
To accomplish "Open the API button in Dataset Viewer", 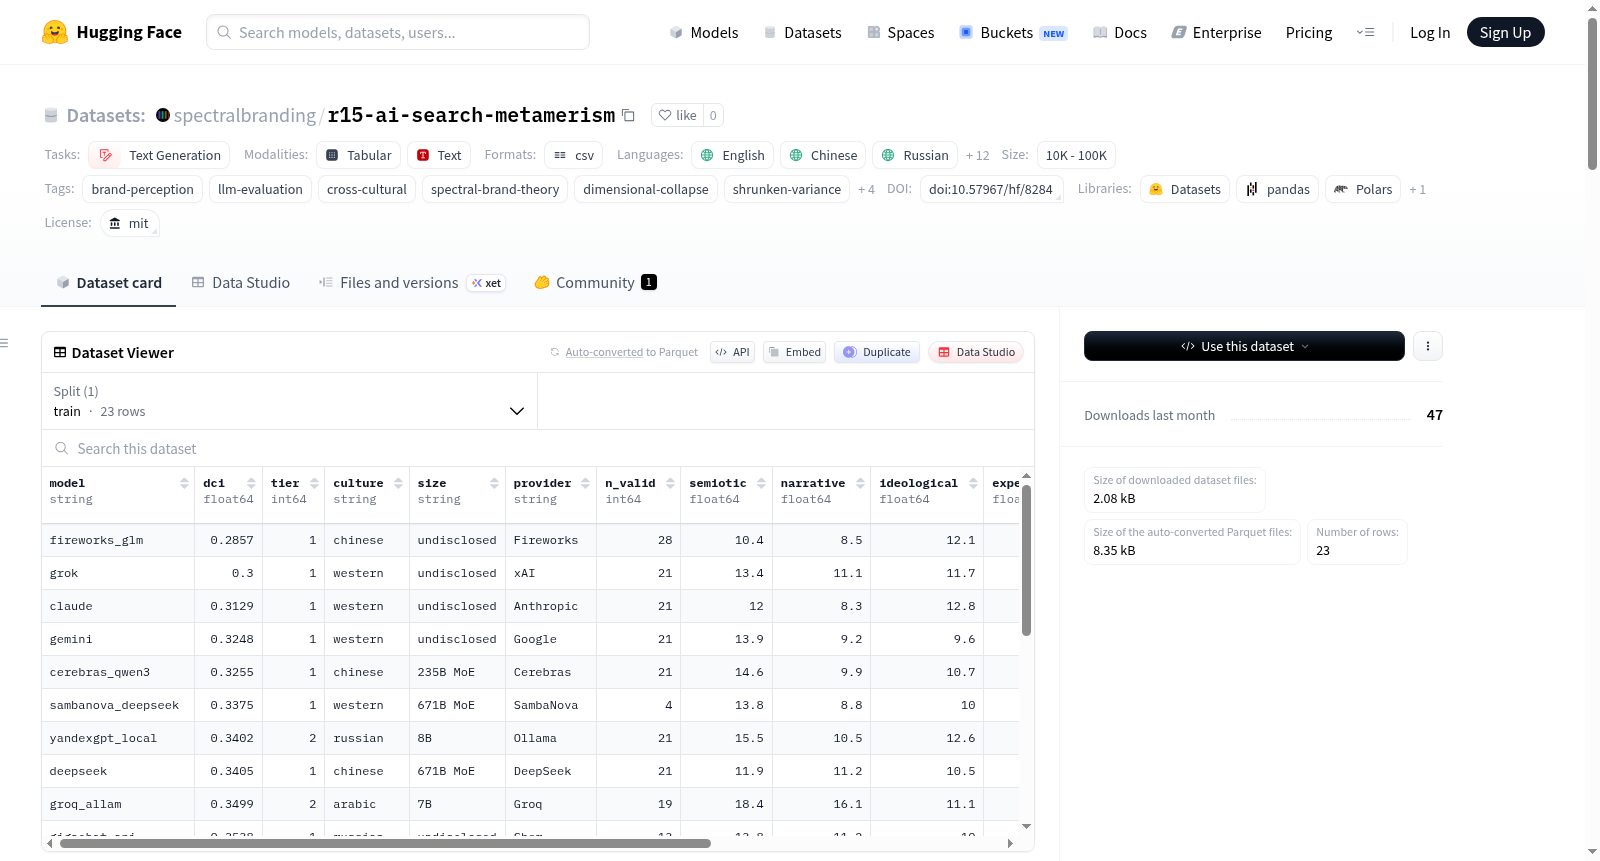I will click(x=733, y=352).
